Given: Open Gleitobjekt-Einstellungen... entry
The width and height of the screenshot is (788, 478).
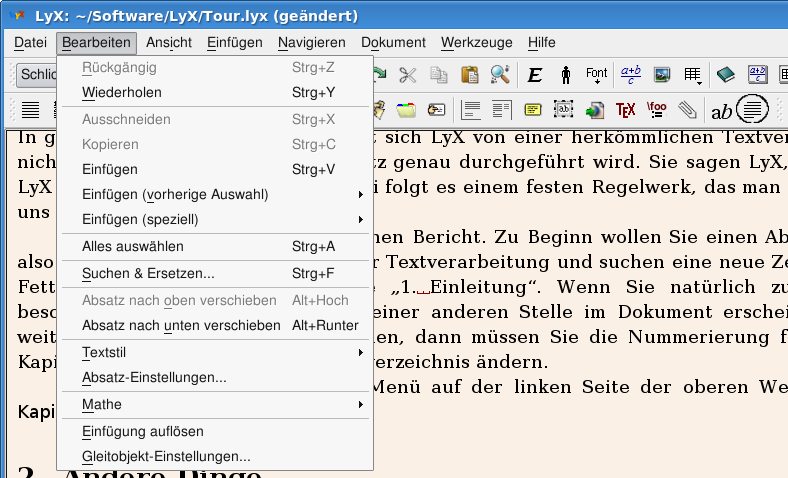Looking at the screenshot, I should click(215, 456).
